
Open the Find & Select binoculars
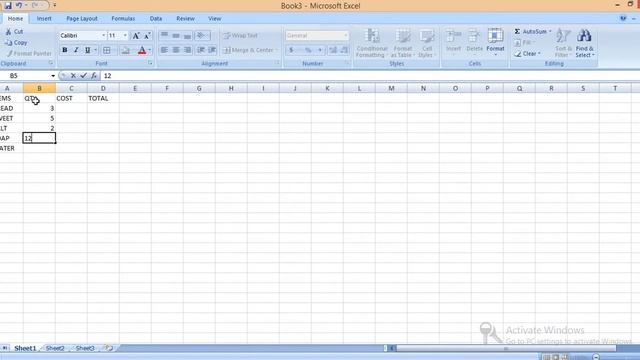584,43
